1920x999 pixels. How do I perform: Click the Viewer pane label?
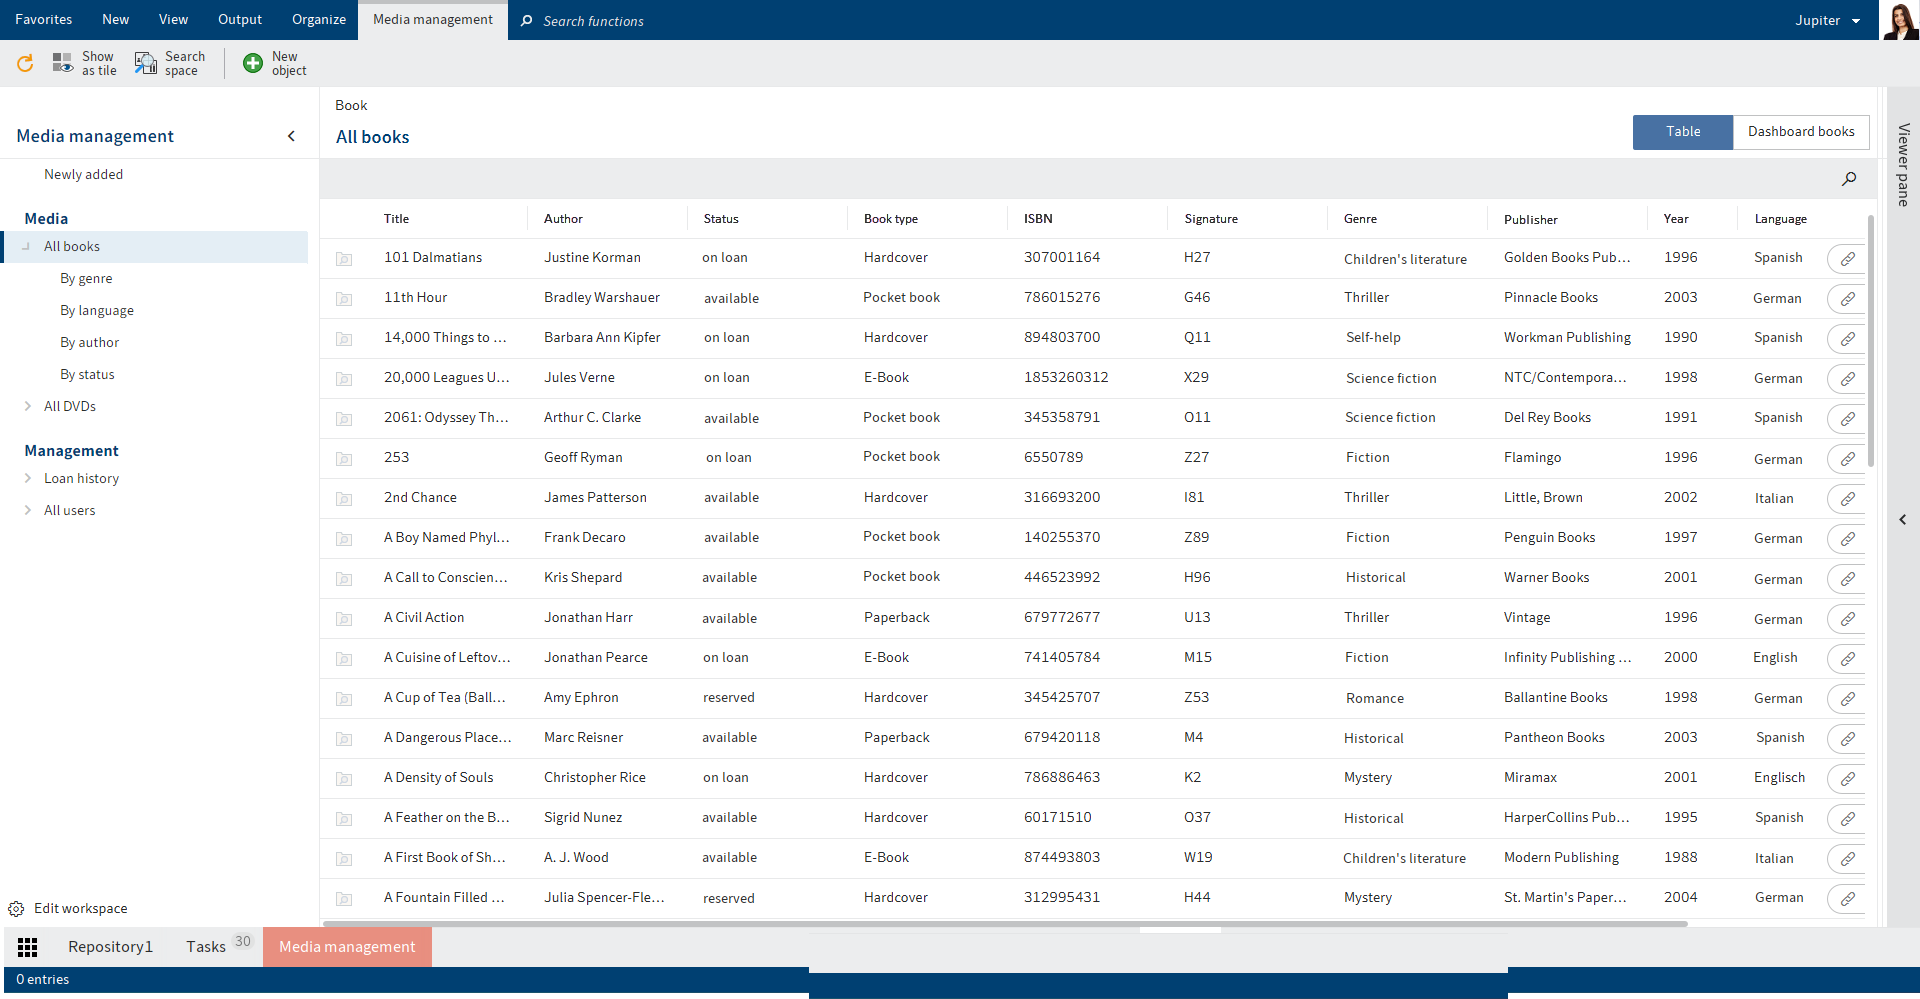1903,165
